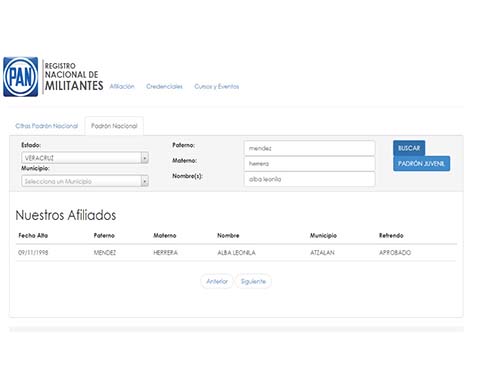Viewport: 500px width, 386px height.
Task: Open the Estado dropdown showing VERACRUZ
Action: click(85, 158)
